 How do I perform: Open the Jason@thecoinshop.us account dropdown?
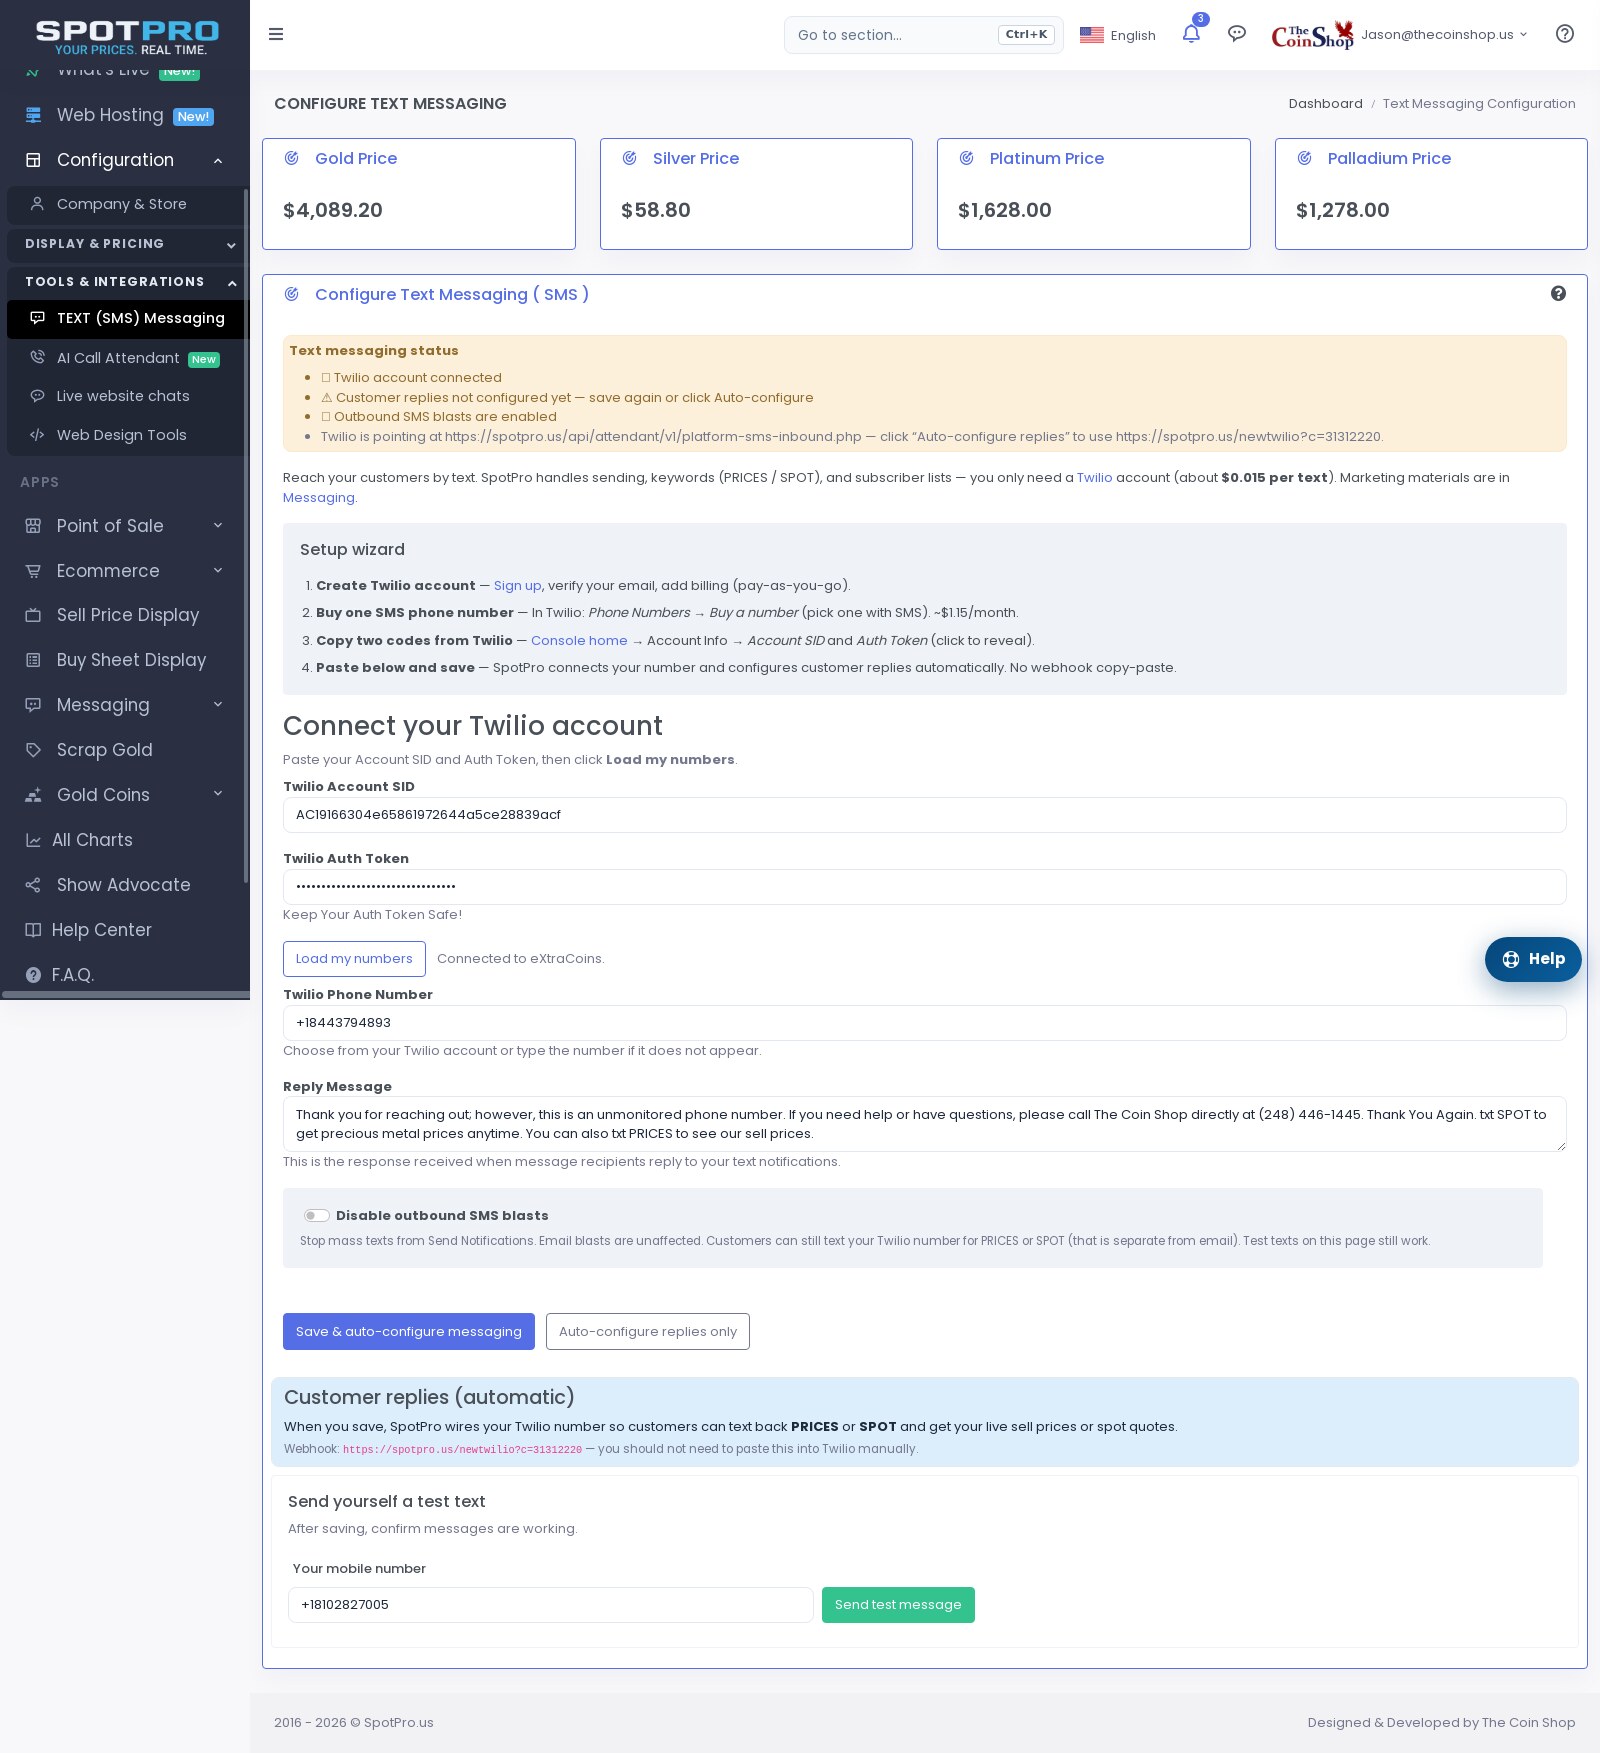click(1444, 35)
